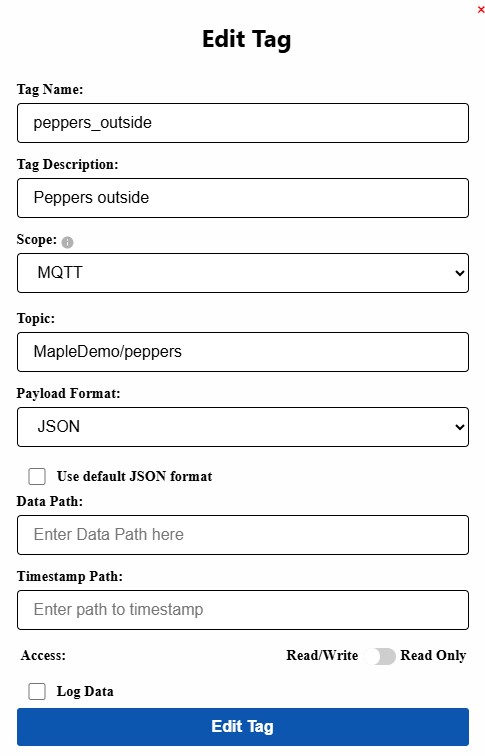Screen dimensions: 485x756
Task: Click the Log Data label text
Action: [85, 691]
